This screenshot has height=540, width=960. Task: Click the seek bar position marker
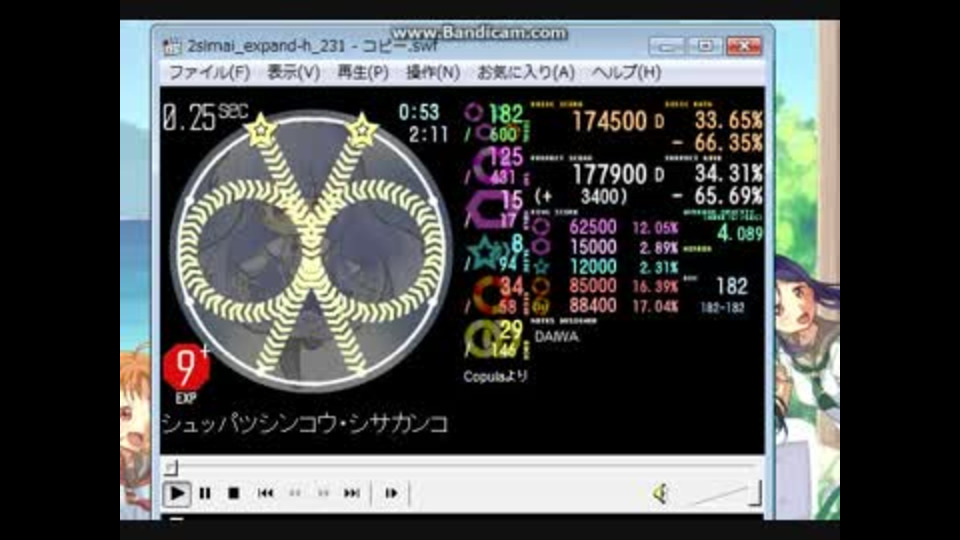(x=171, y=468)
